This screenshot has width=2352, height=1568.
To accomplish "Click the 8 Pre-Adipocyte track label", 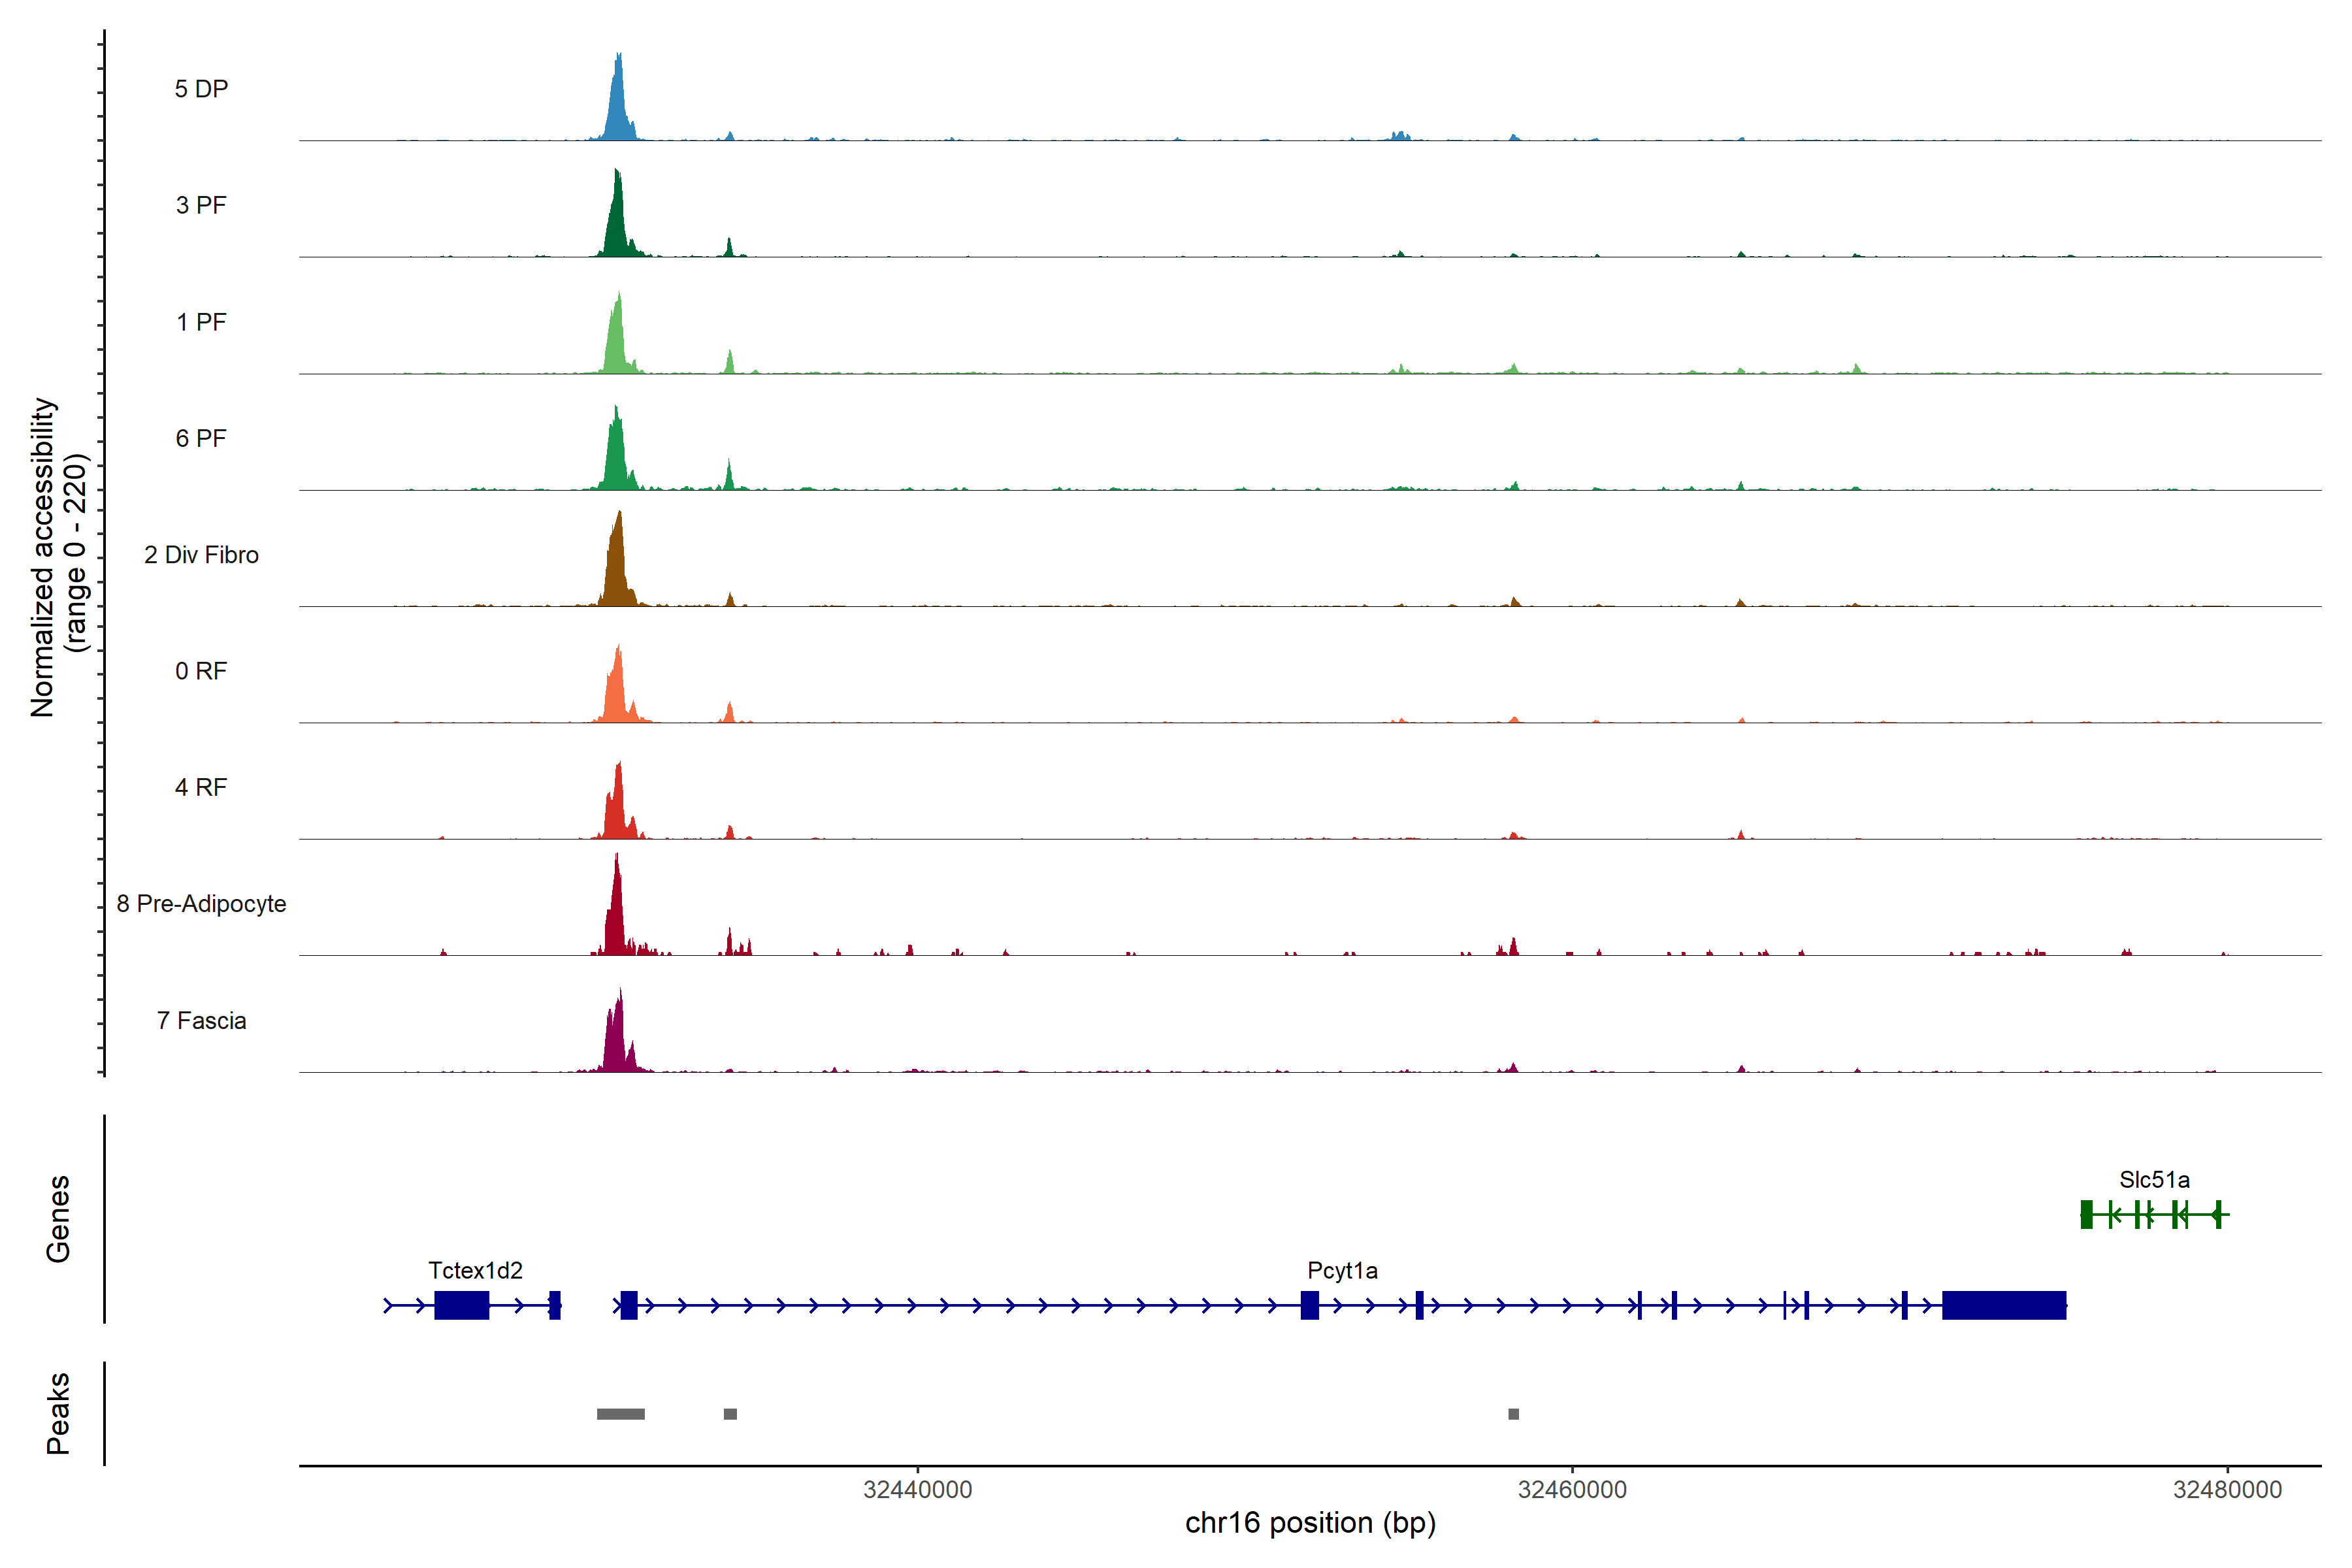I will 201,903.
